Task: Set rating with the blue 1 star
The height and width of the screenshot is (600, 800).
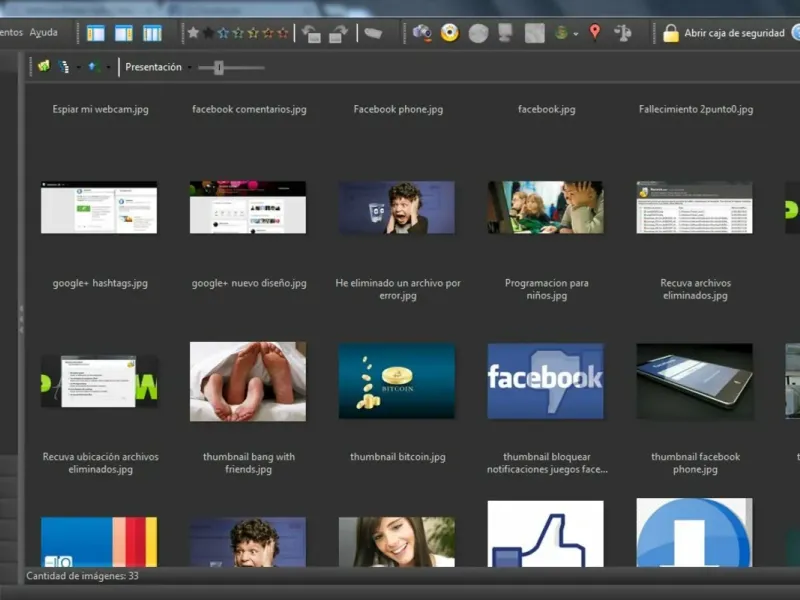Action: tap(223, 33)
